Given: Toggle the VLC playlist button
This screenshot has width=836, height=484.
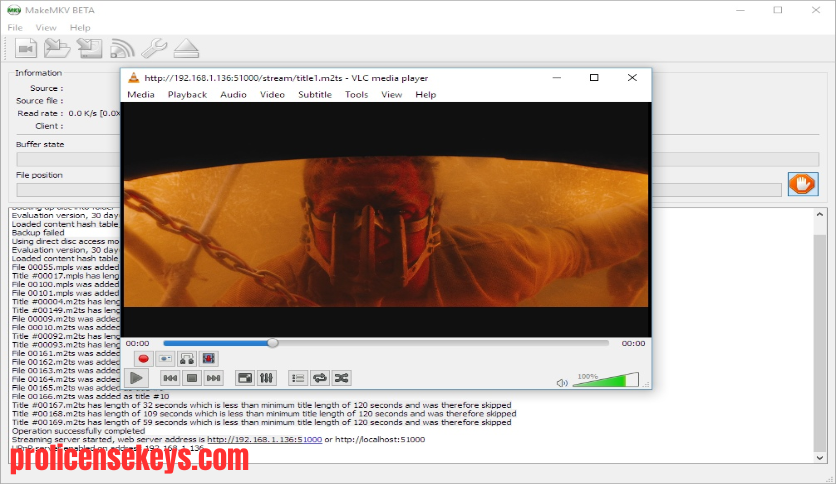Looking at the screenshot, I should pyautogui.click(x=298, y=378).
